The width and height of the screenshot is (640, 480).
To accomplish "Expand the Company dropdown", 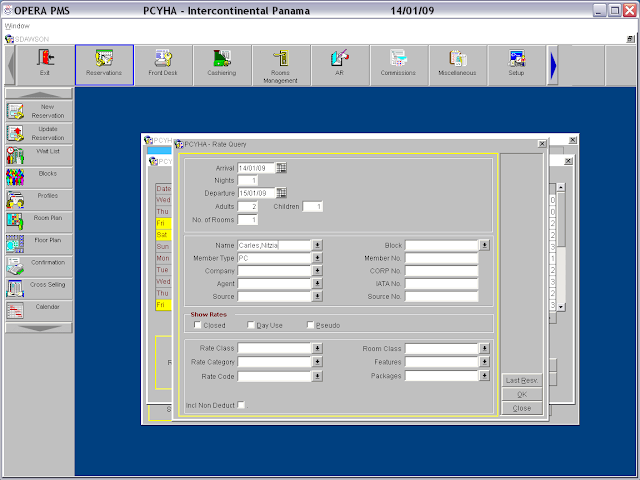I will (x=317, y=271).
